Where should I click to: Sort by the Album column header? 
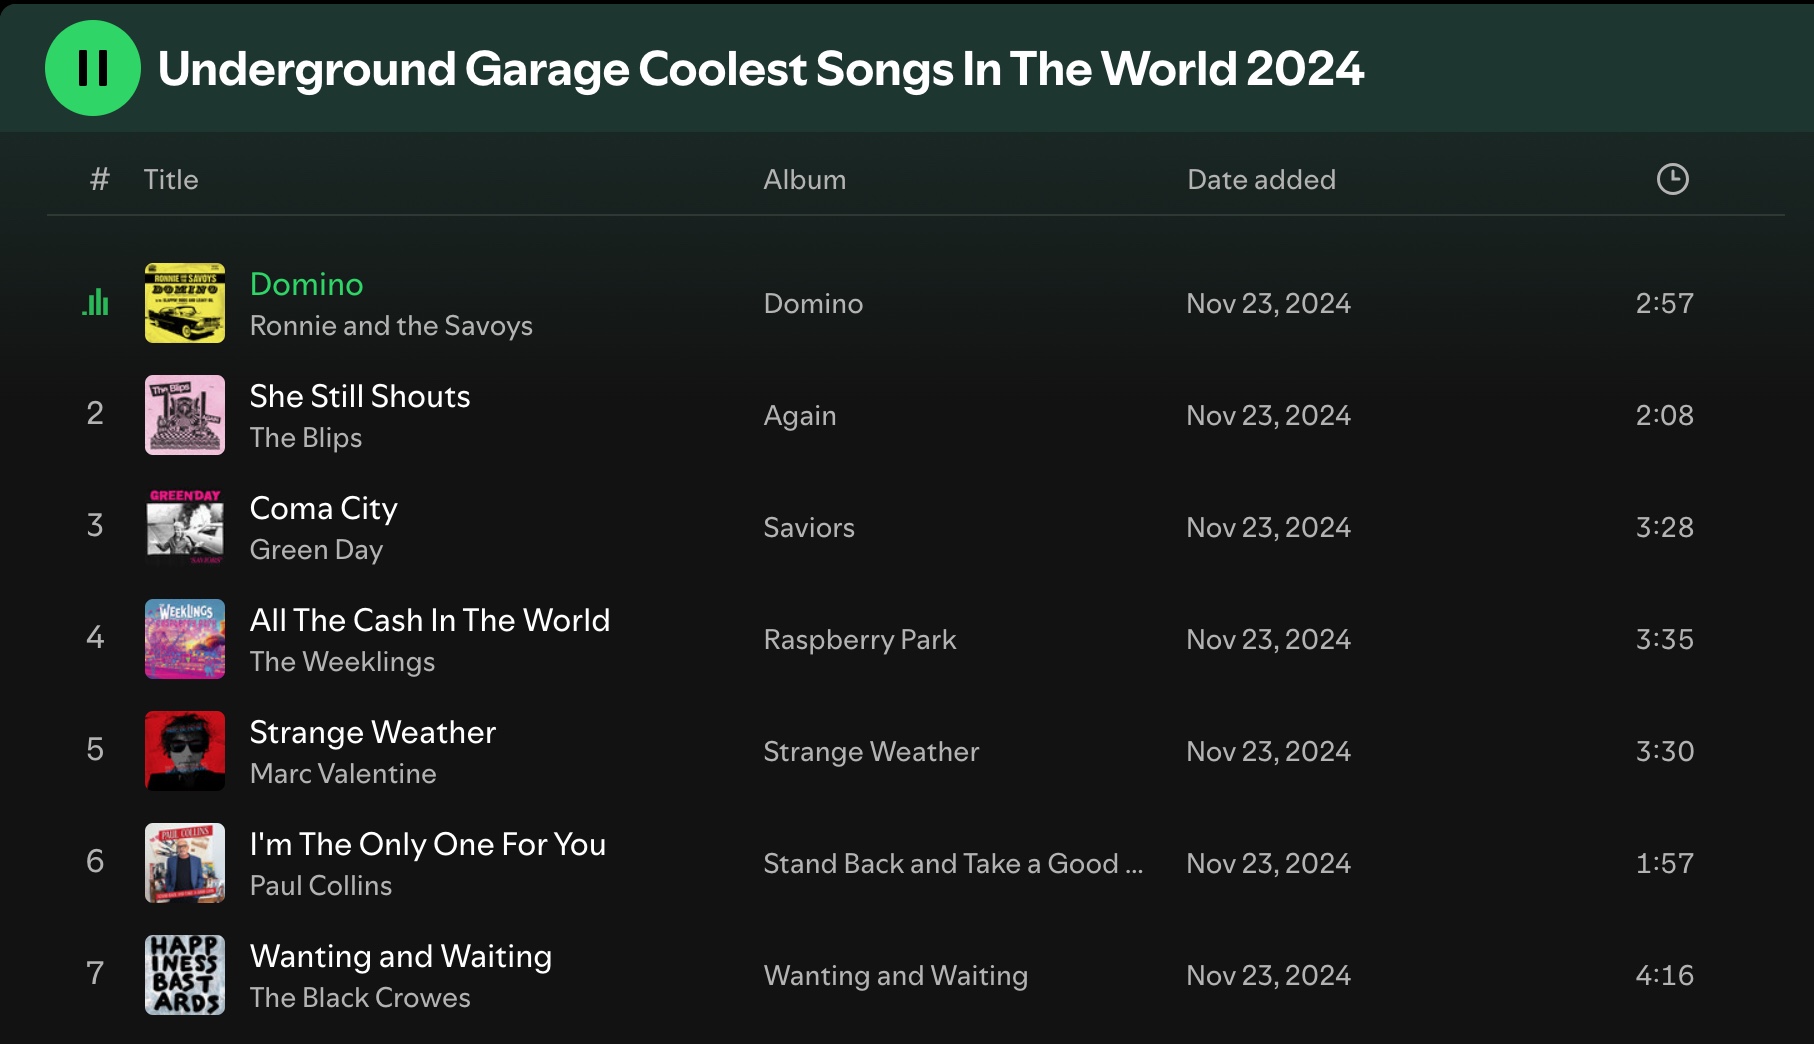[804, 179]
